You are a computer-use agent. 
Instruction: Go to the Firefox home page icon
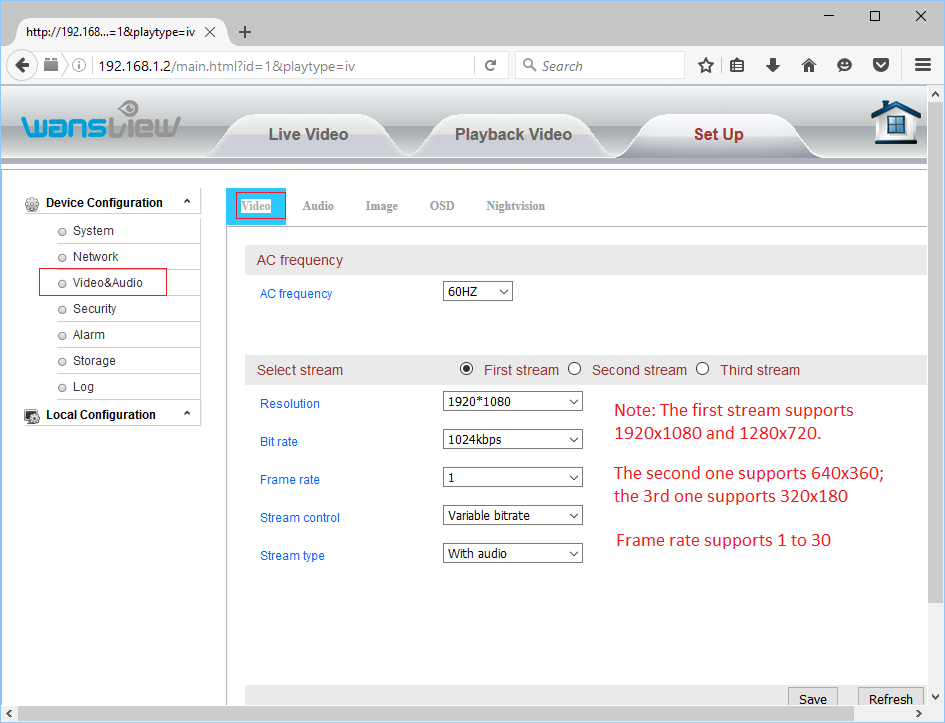[x=809, y=66]
